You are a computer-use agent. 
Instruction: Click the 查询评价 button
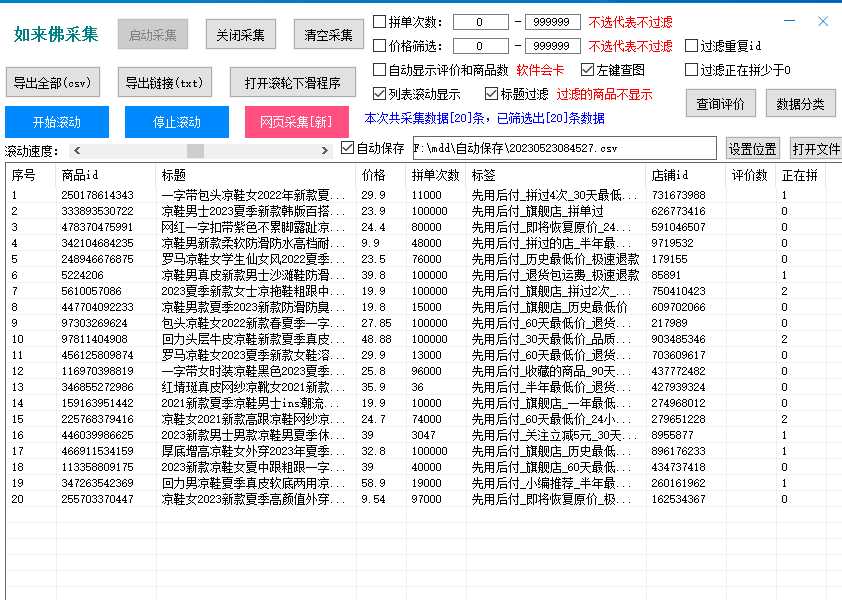tap(720, 103)
